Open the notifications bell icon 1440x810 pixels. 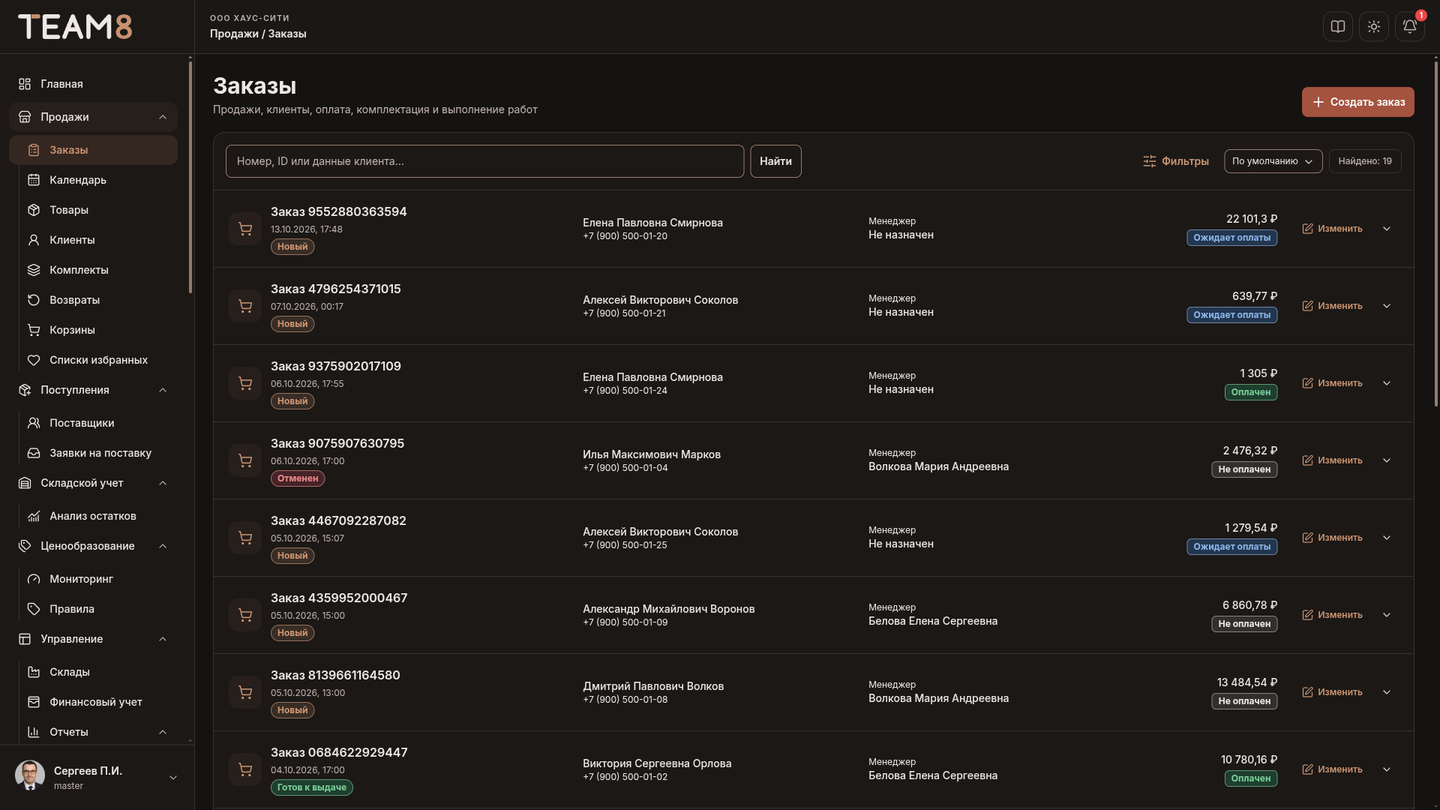pyautogui.click(x=1410, y=27)
